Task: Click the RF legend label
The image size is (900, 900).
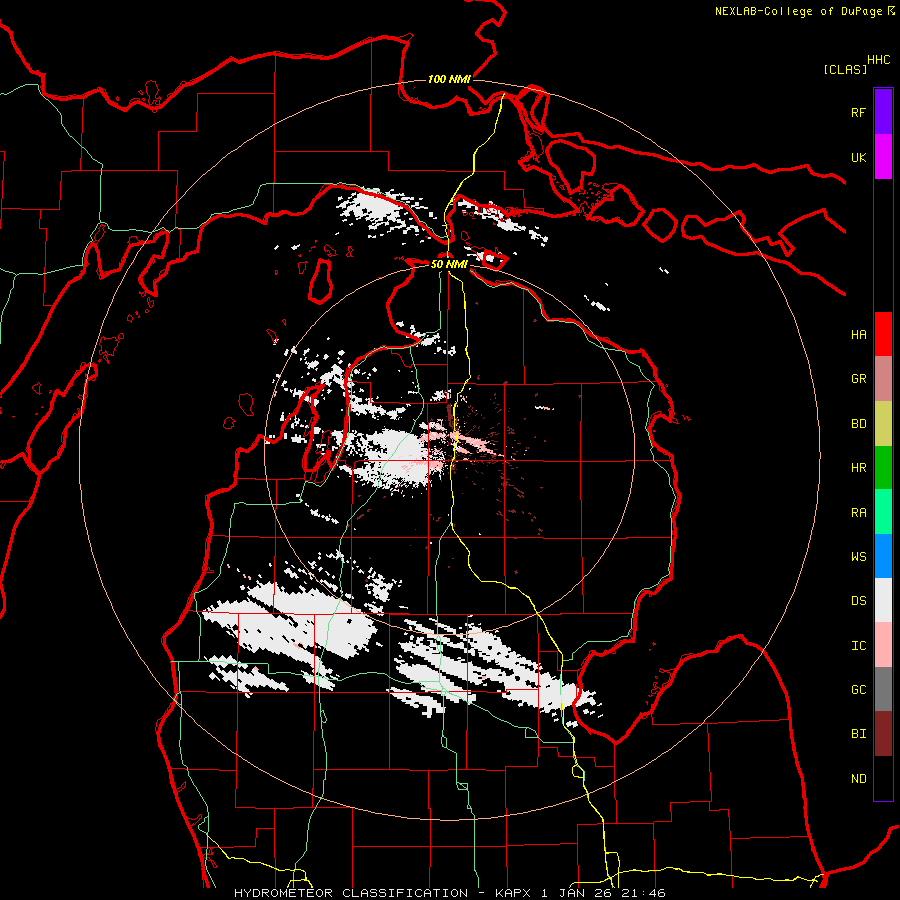Action: click(x=858, y=112)
